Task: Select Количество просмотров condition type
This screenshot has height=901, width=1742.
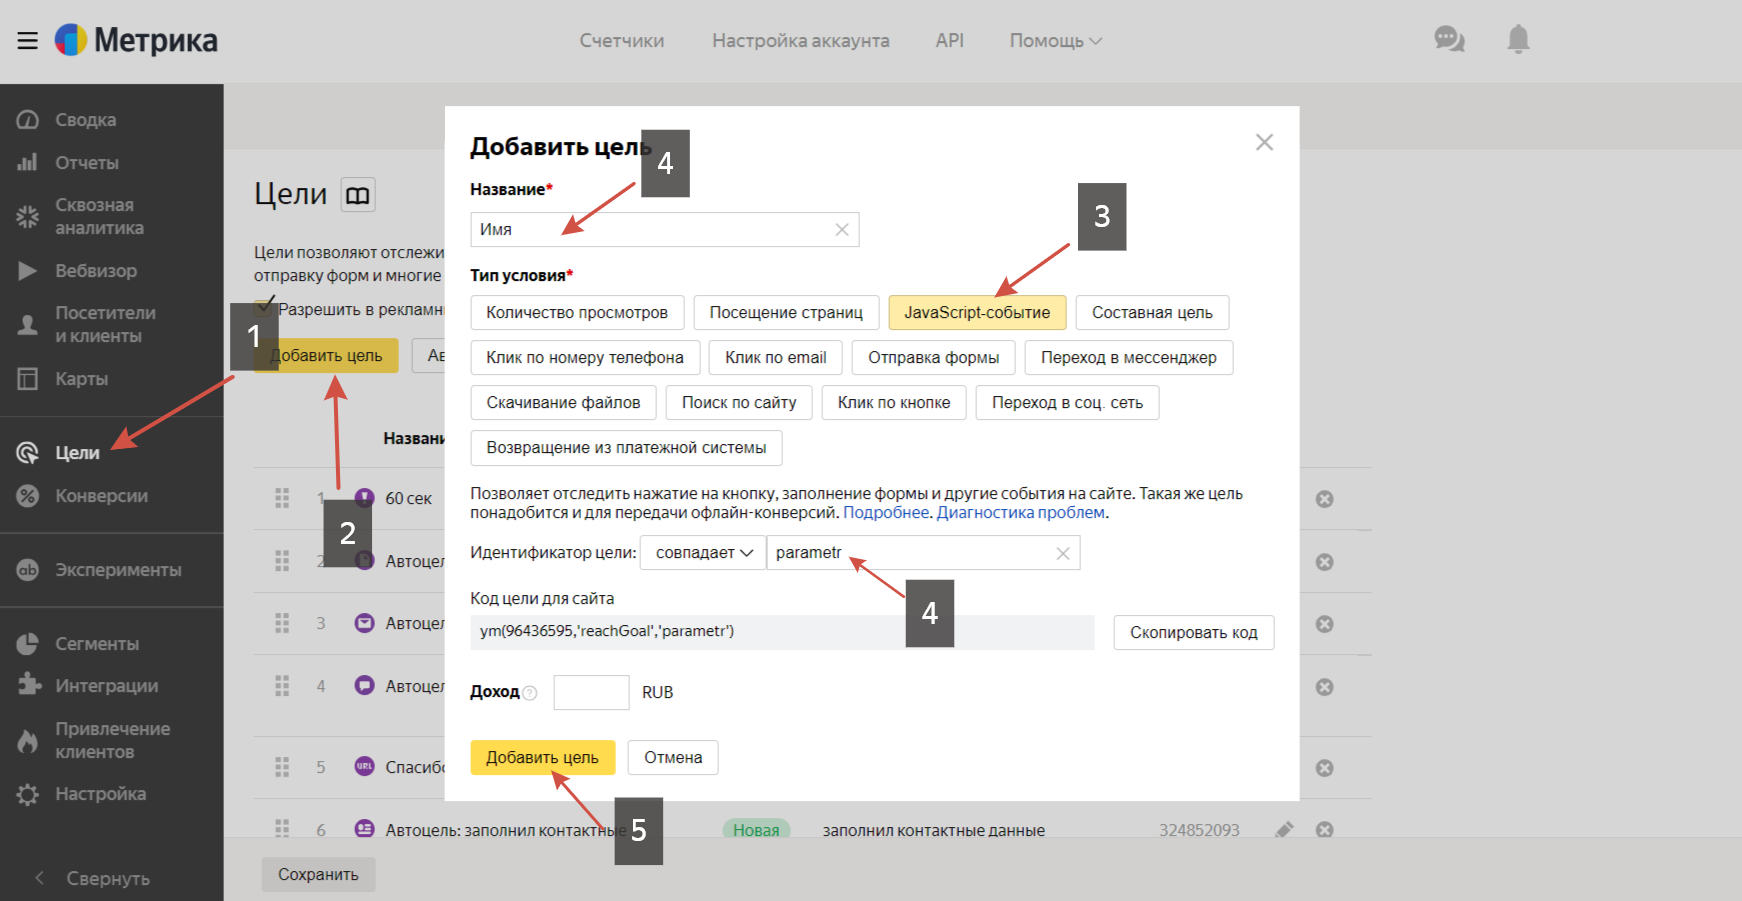Action: [x=577, y=312]
